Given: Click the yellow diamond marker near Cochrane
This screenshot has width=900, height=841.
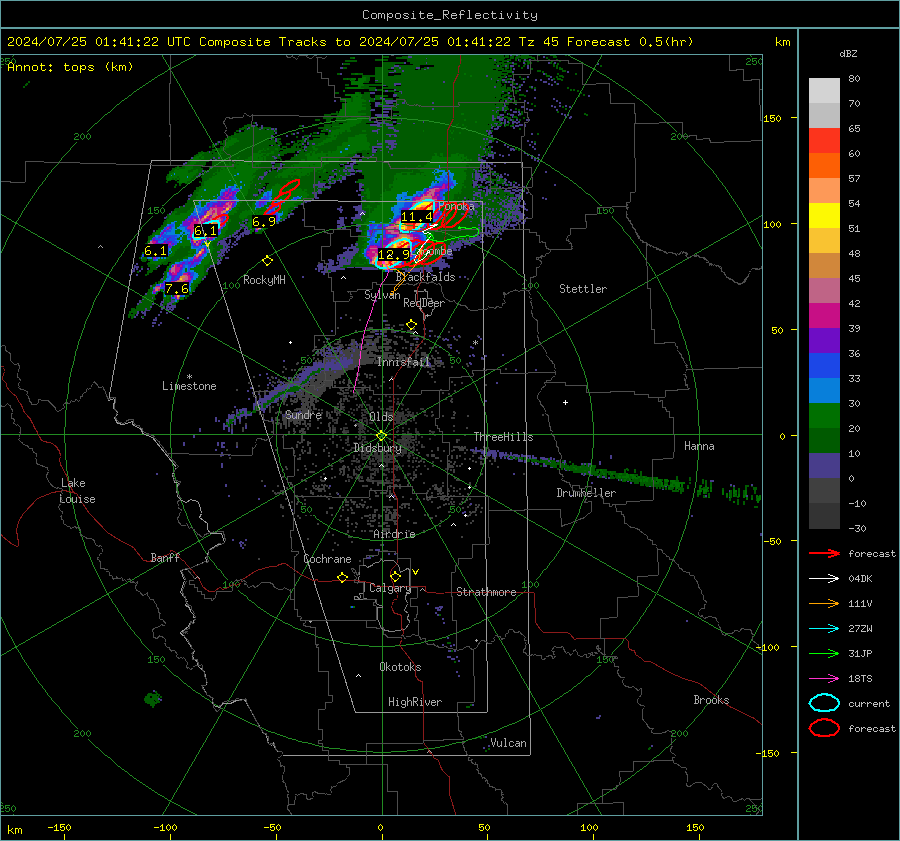Looking at the screenshot, I should (x=343, y=578).
